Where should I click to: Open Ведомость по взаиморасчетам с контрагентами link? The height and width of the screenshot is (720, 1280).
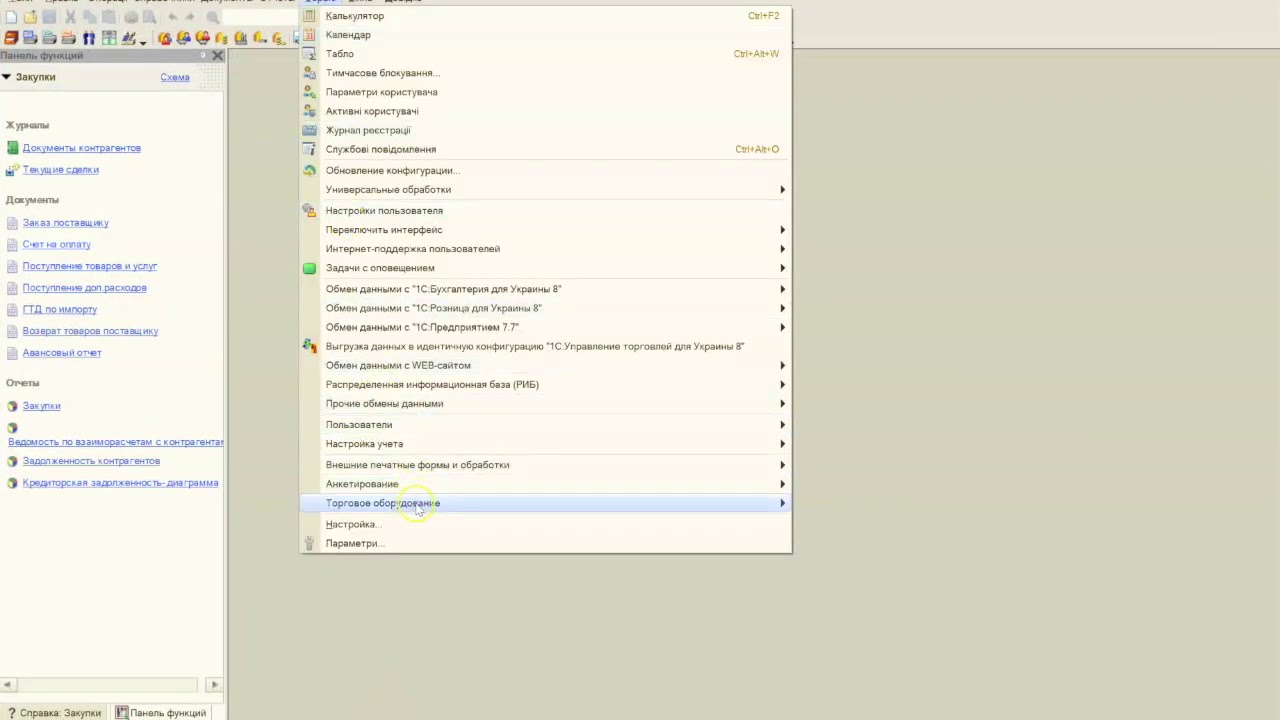(x=116, y=442)
